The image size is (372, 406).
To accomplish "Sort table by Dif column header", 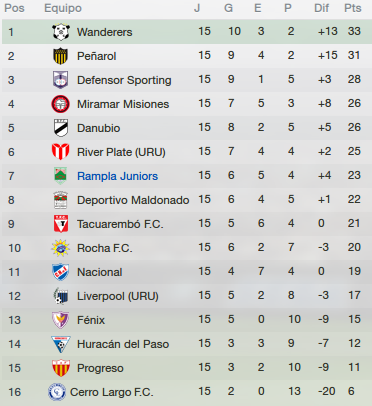I will pos(322,8).
